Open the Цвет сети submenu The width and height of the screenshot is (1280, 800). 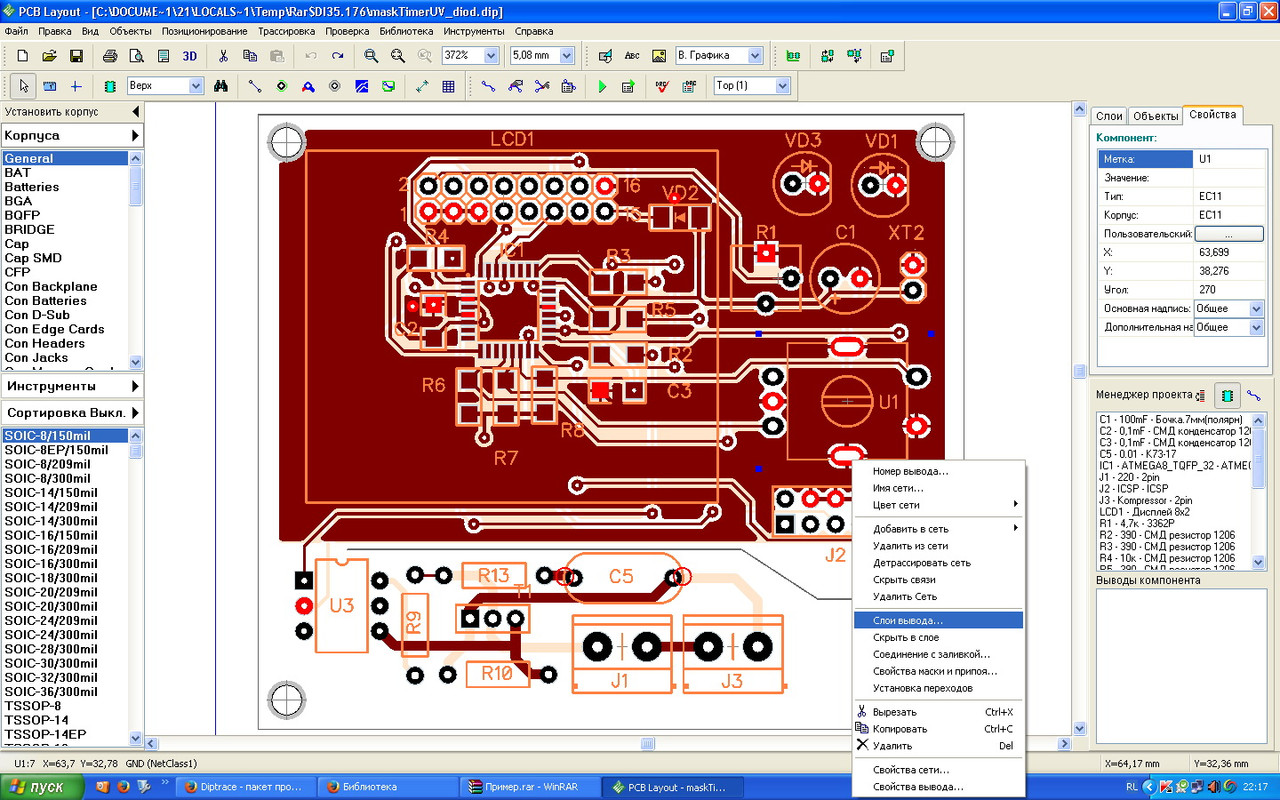pyautogui.click(x=939, y=505)
